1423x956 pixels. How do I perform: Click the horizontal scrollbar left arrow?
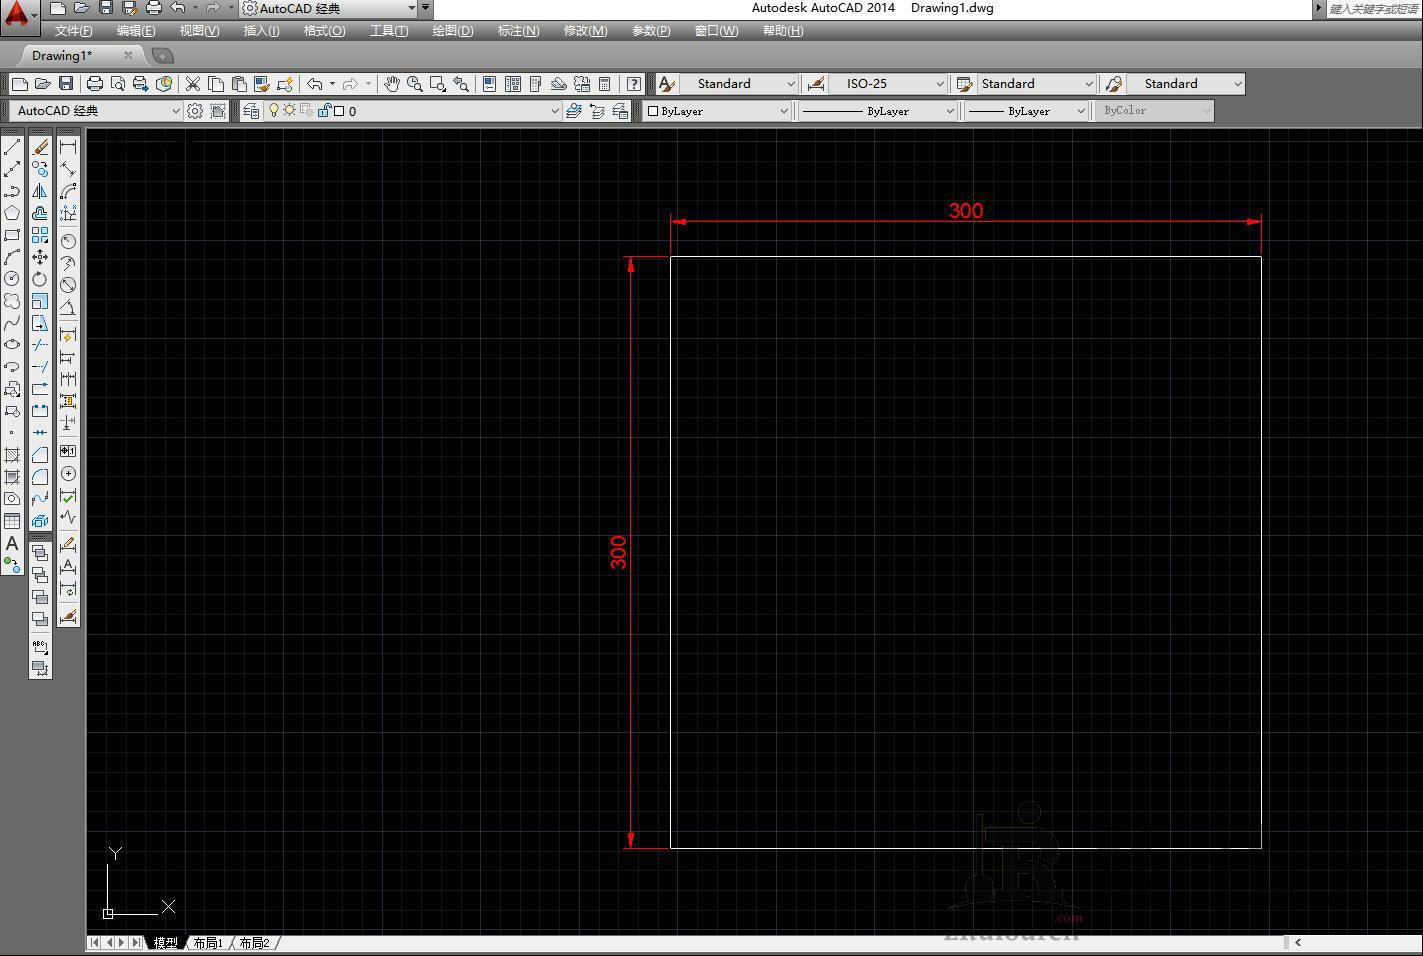point(1298,942)
